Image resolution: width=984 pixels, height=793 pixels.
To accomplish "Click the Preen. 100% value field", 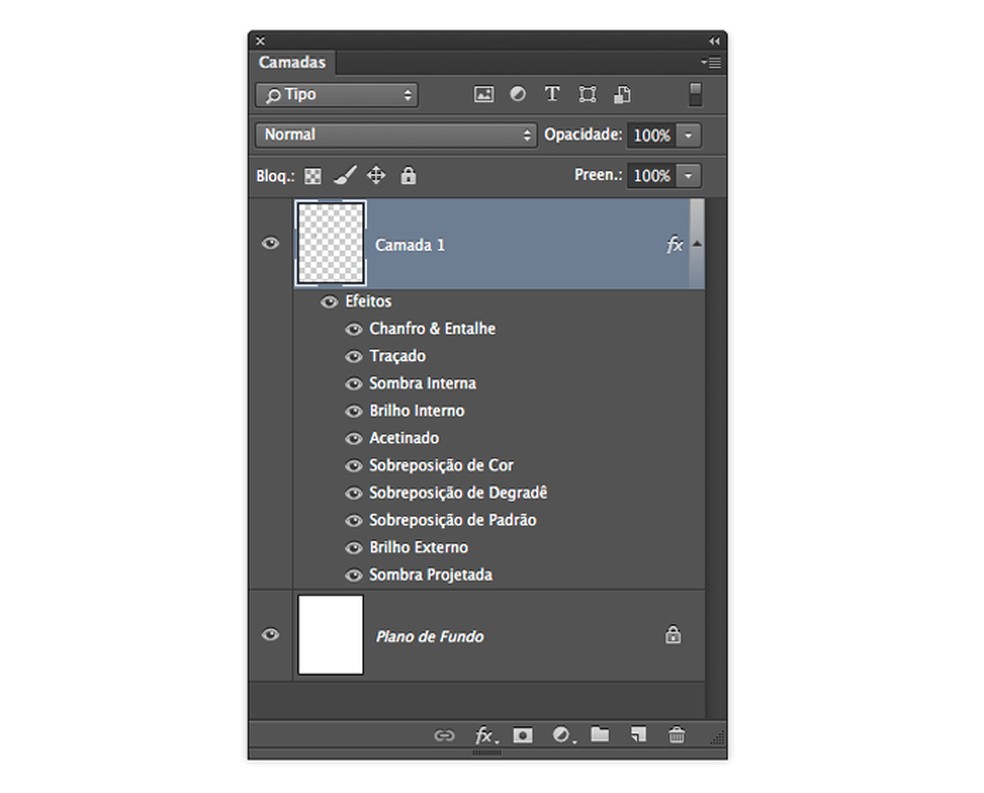I will coord(651,176).
